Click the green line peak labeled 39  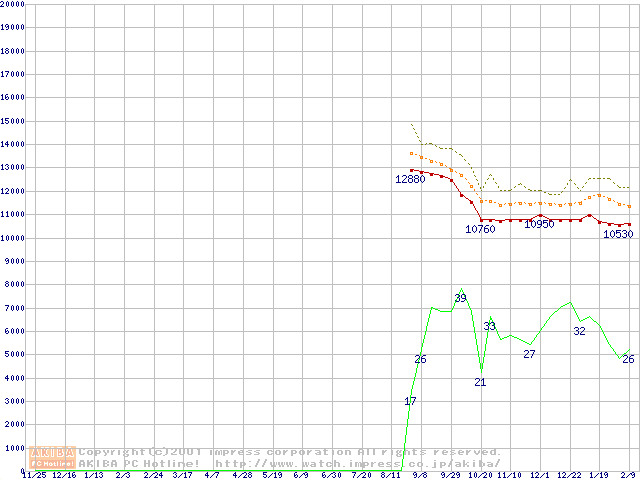tap(461, 298)
